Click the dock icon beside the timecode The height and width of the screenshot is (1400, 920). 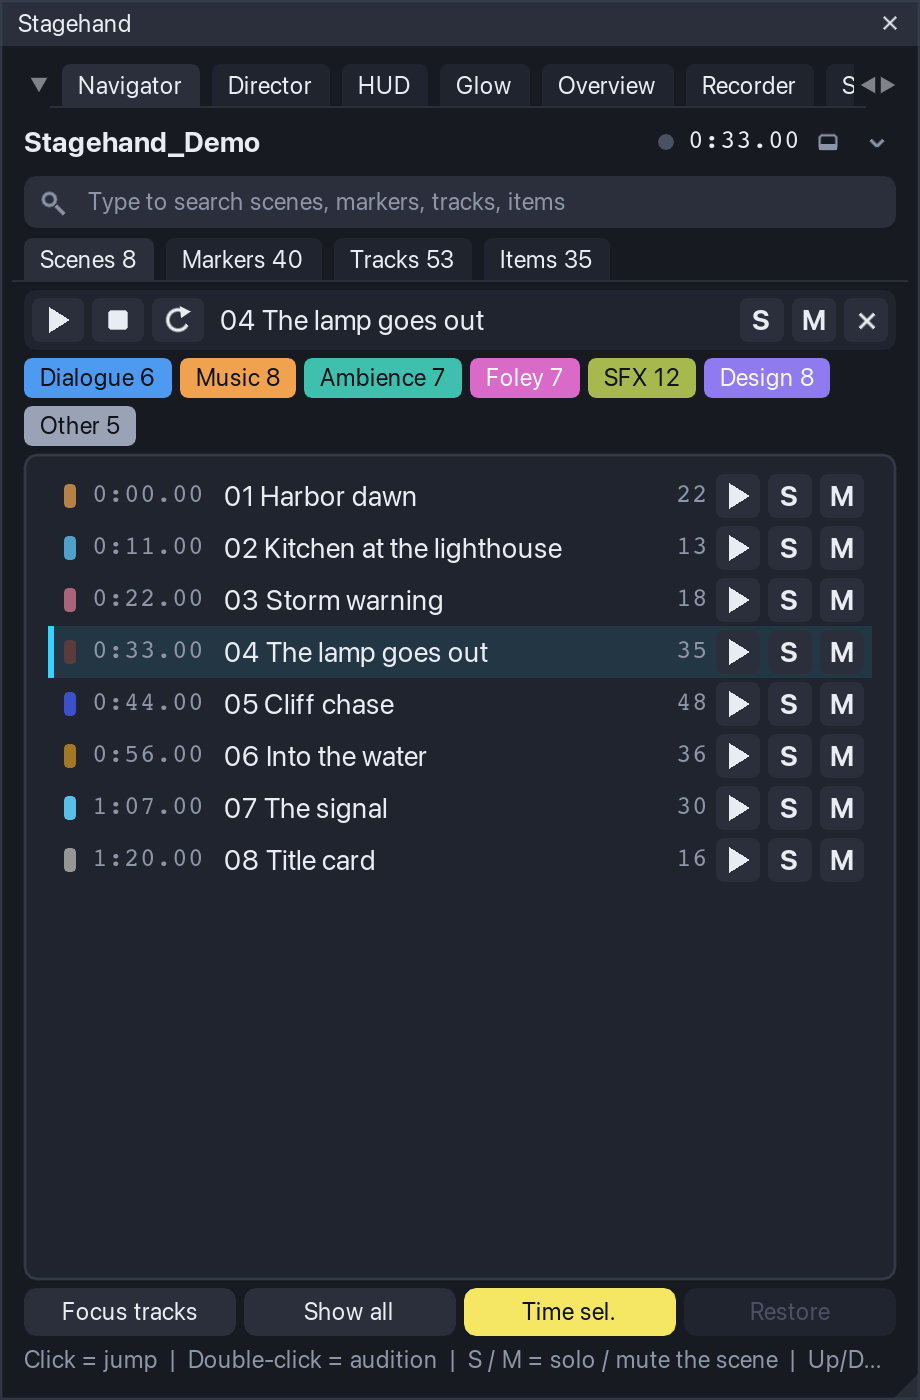tap(828, 142)
